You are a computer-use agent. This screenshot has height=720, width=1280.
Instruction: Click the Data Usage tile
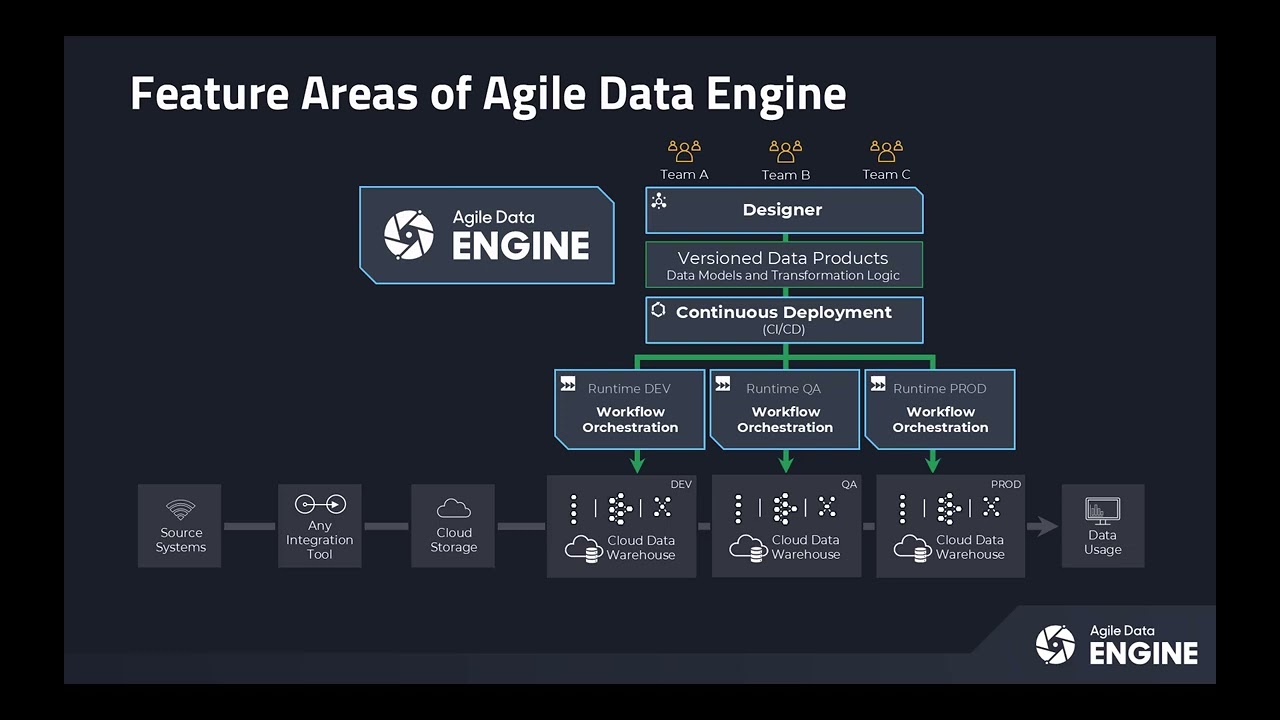(x=1102, y=526)
